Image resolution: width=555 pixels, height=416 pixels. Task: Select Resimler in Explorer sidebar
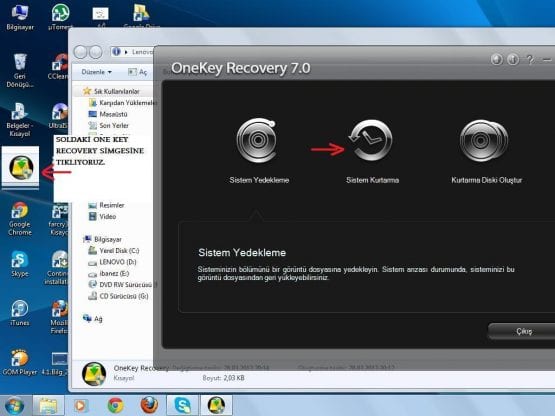tap(107, 205)
